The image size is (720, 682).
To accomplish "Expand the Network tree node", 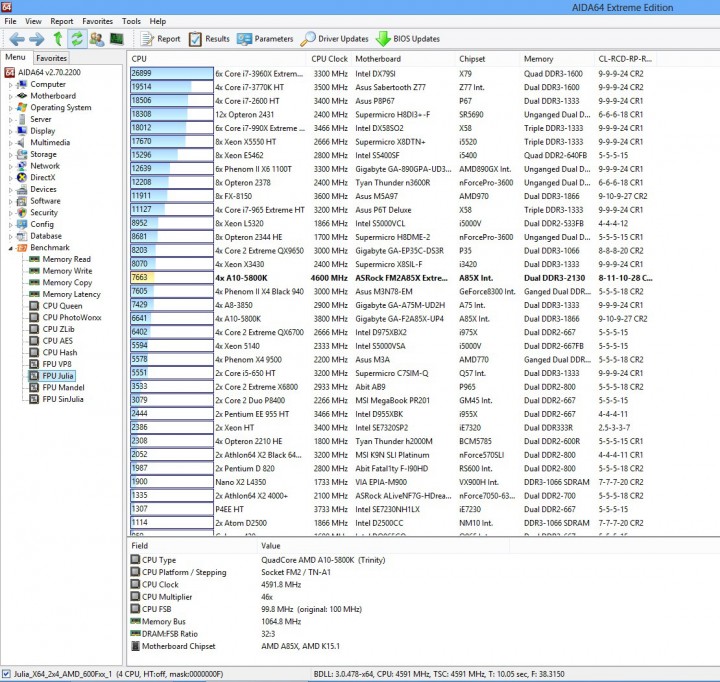I will pyautogui.click(x=11, y=166).
